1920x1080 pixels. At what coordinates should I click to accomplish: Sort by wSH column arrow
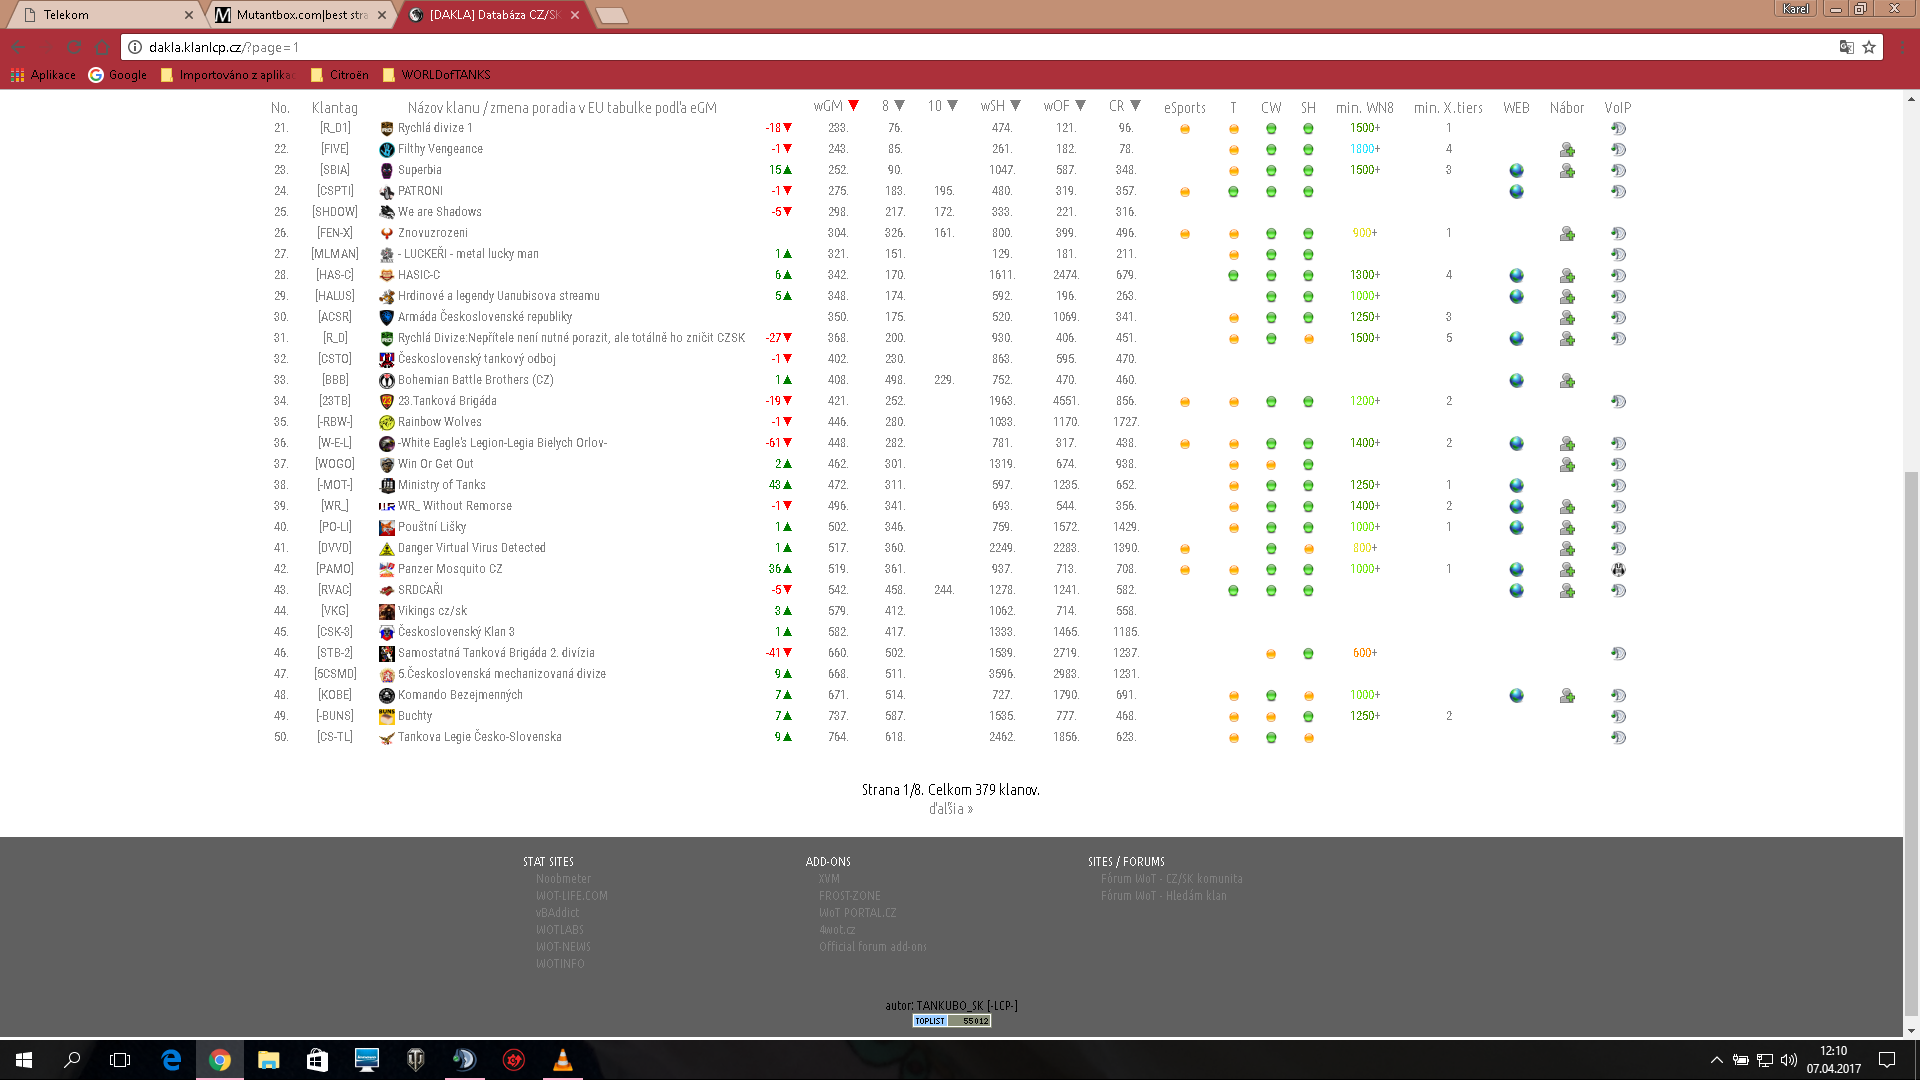(1016, 106)
